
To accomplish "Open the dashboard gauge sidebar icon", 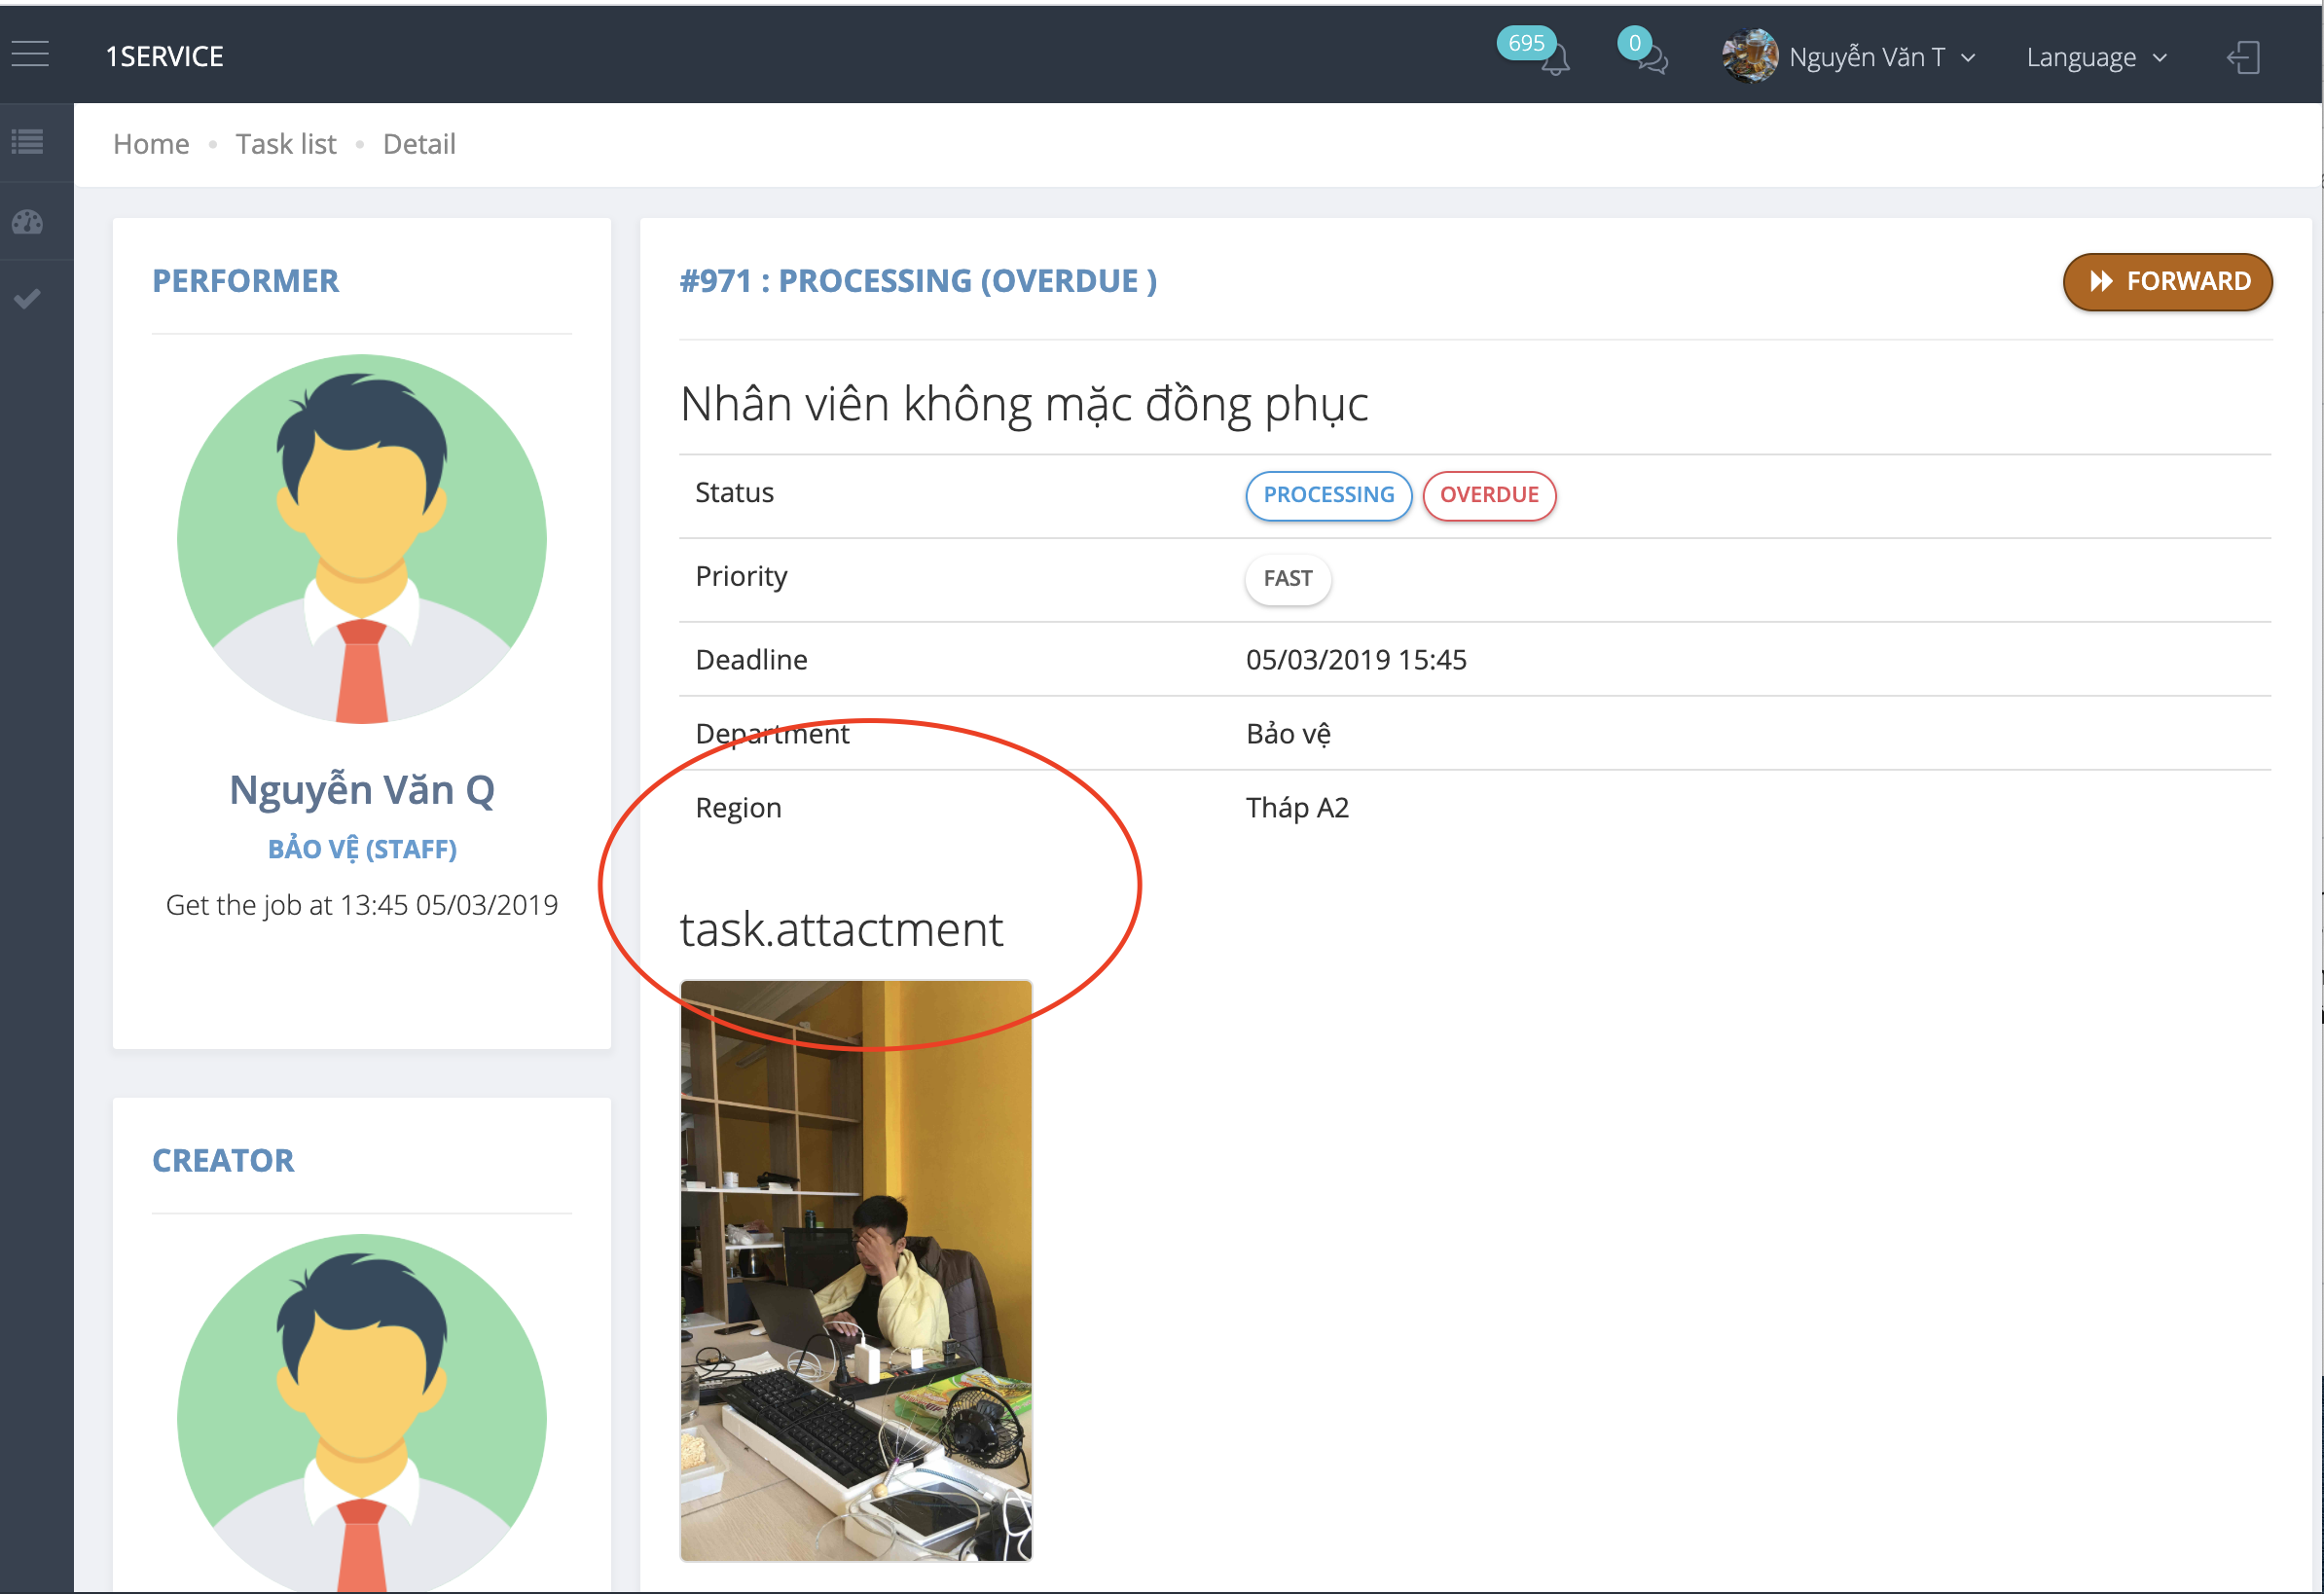I will click(28, 221).
